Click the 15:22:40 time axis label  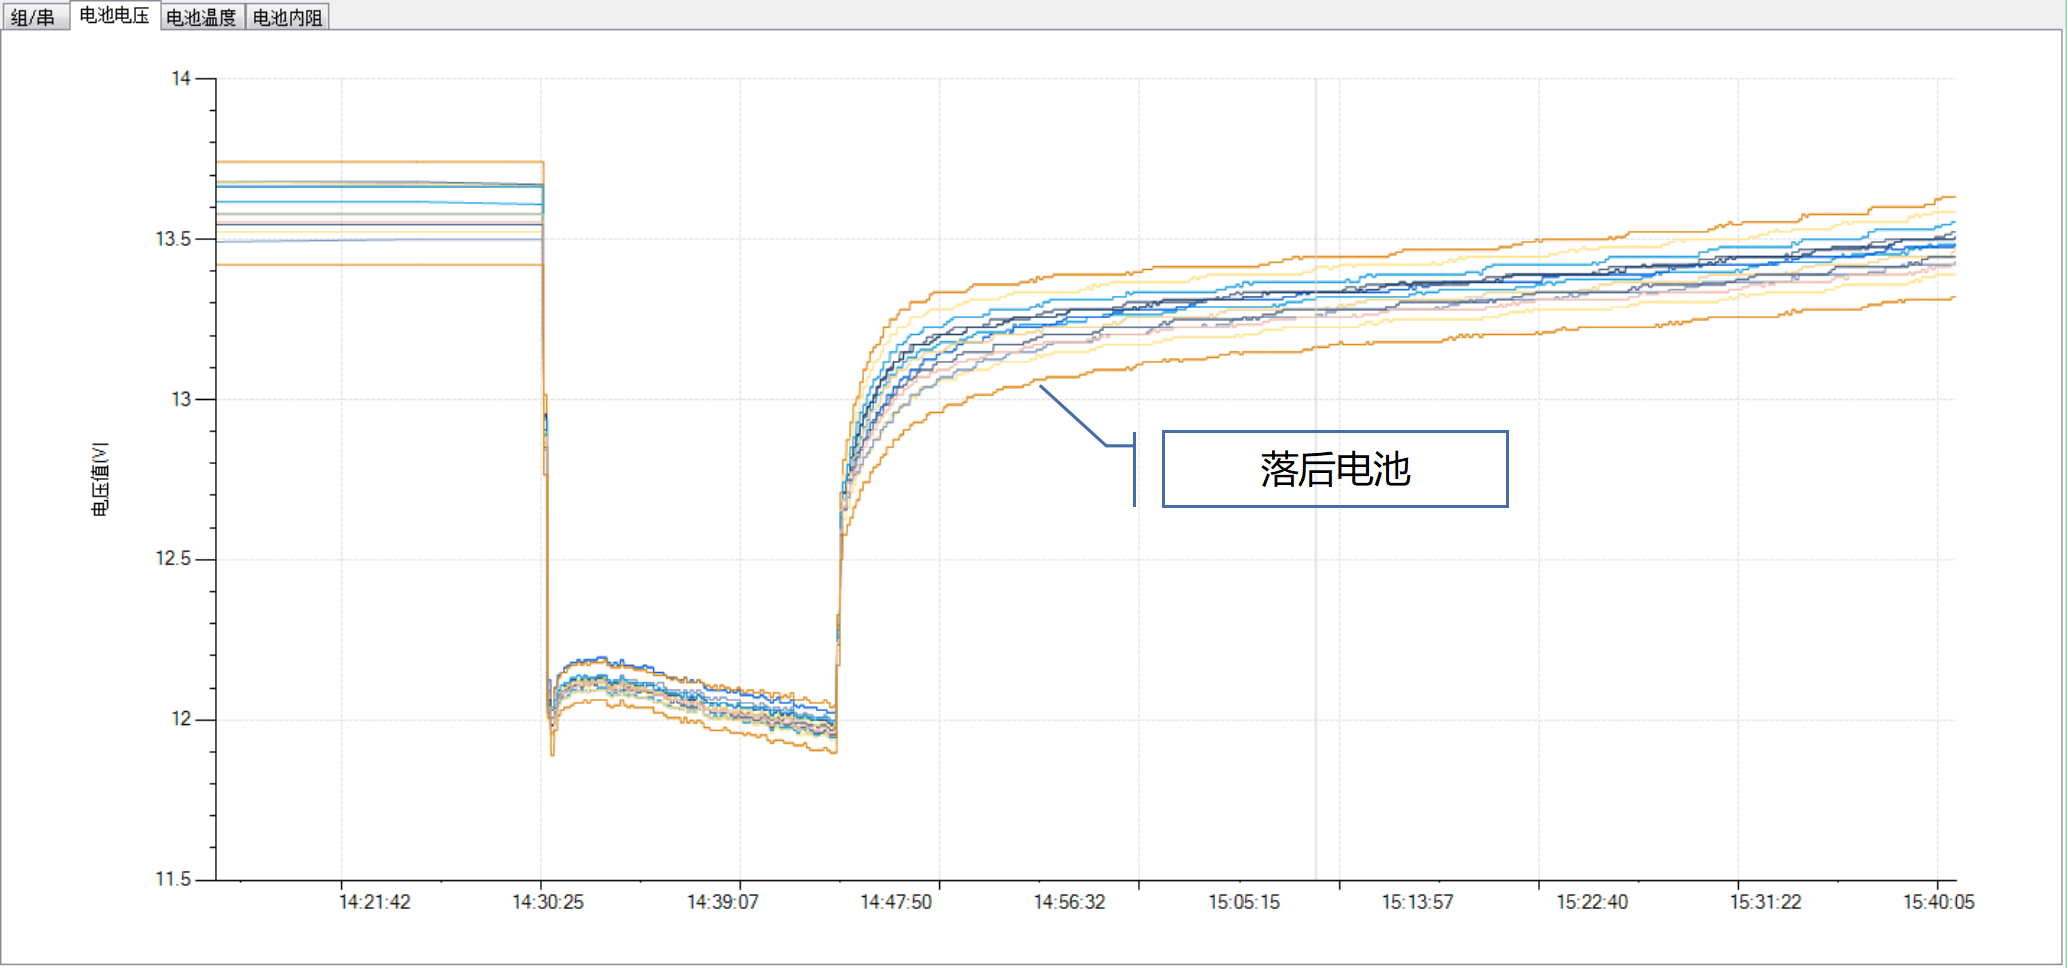tap(1592, 902)
